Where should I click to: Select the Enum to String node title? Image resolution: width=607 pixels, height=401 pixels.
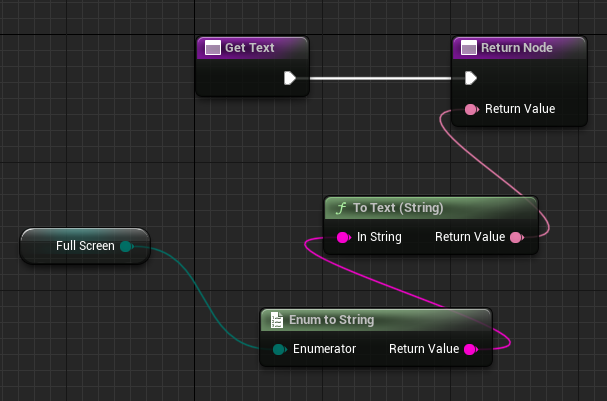pos(331,320)
